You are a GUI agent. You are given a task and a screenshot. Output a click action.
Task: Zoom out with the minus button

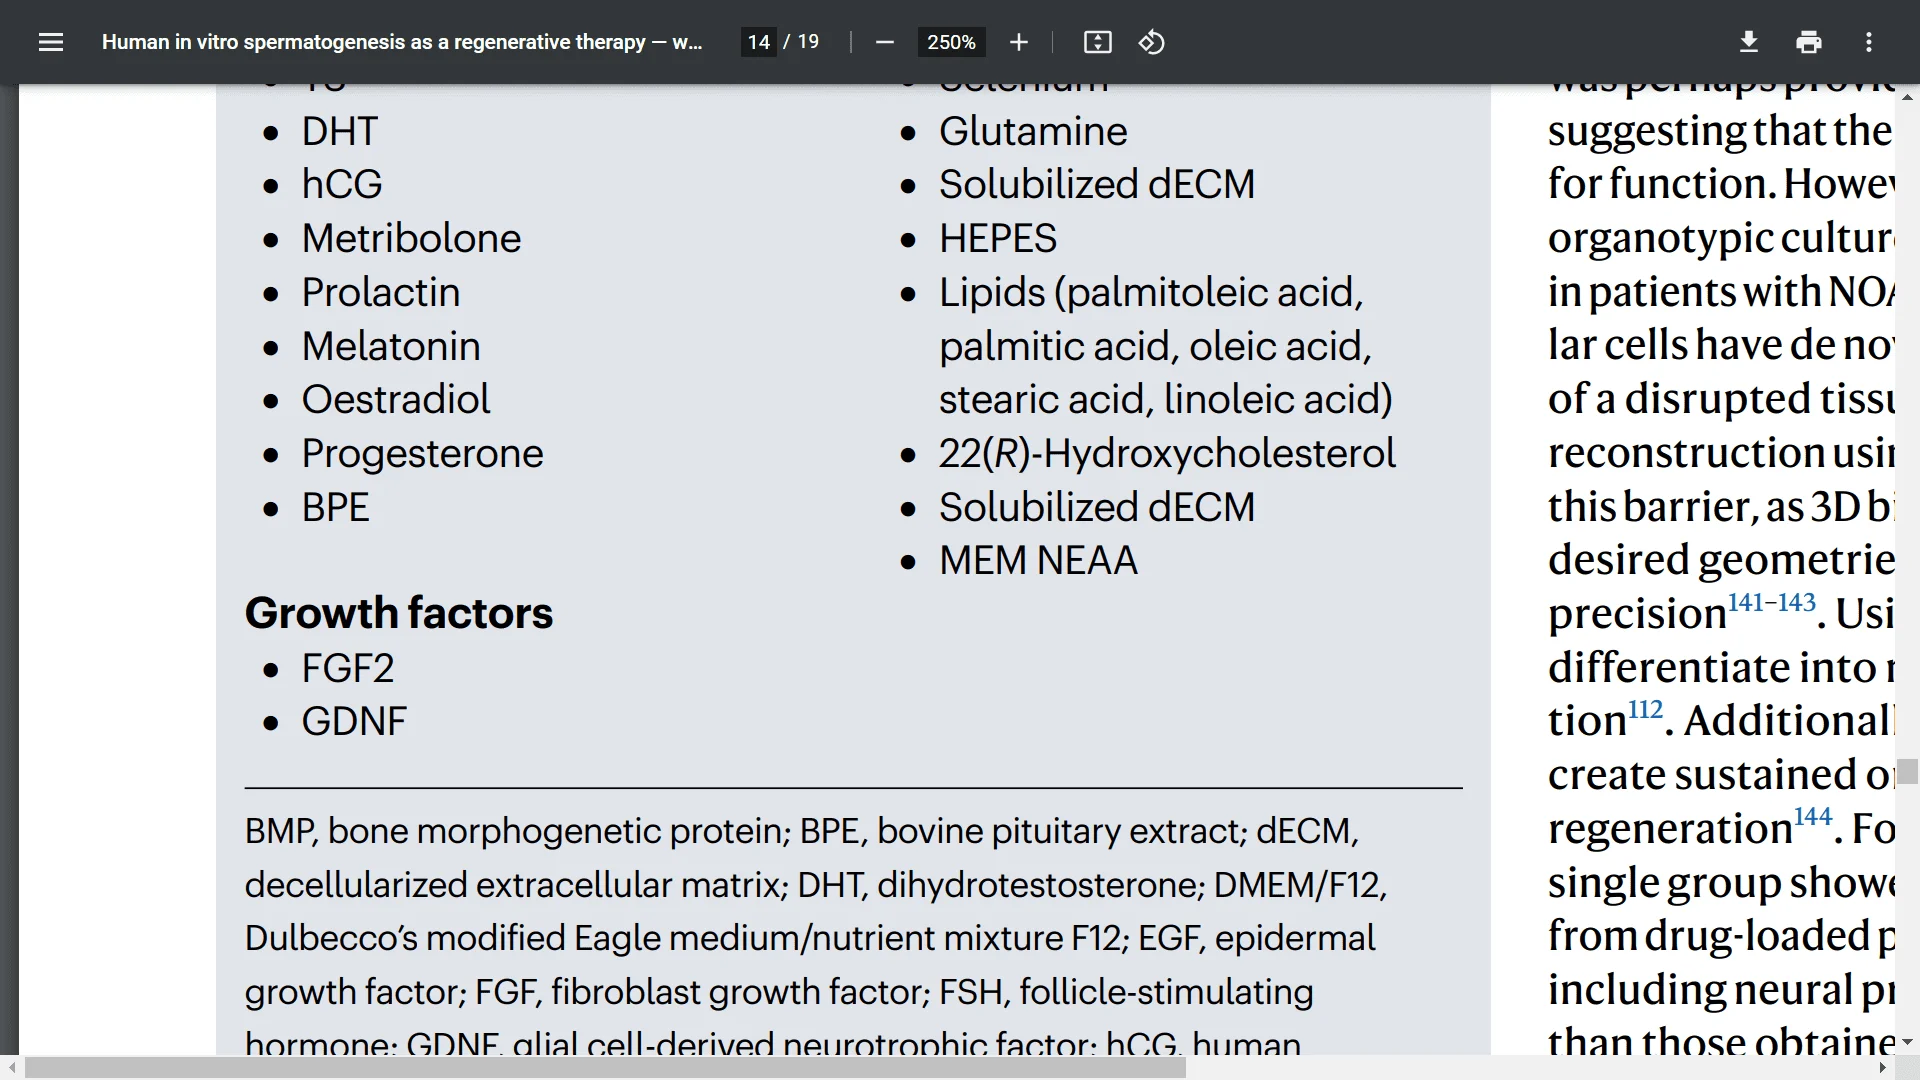point(884,42)
